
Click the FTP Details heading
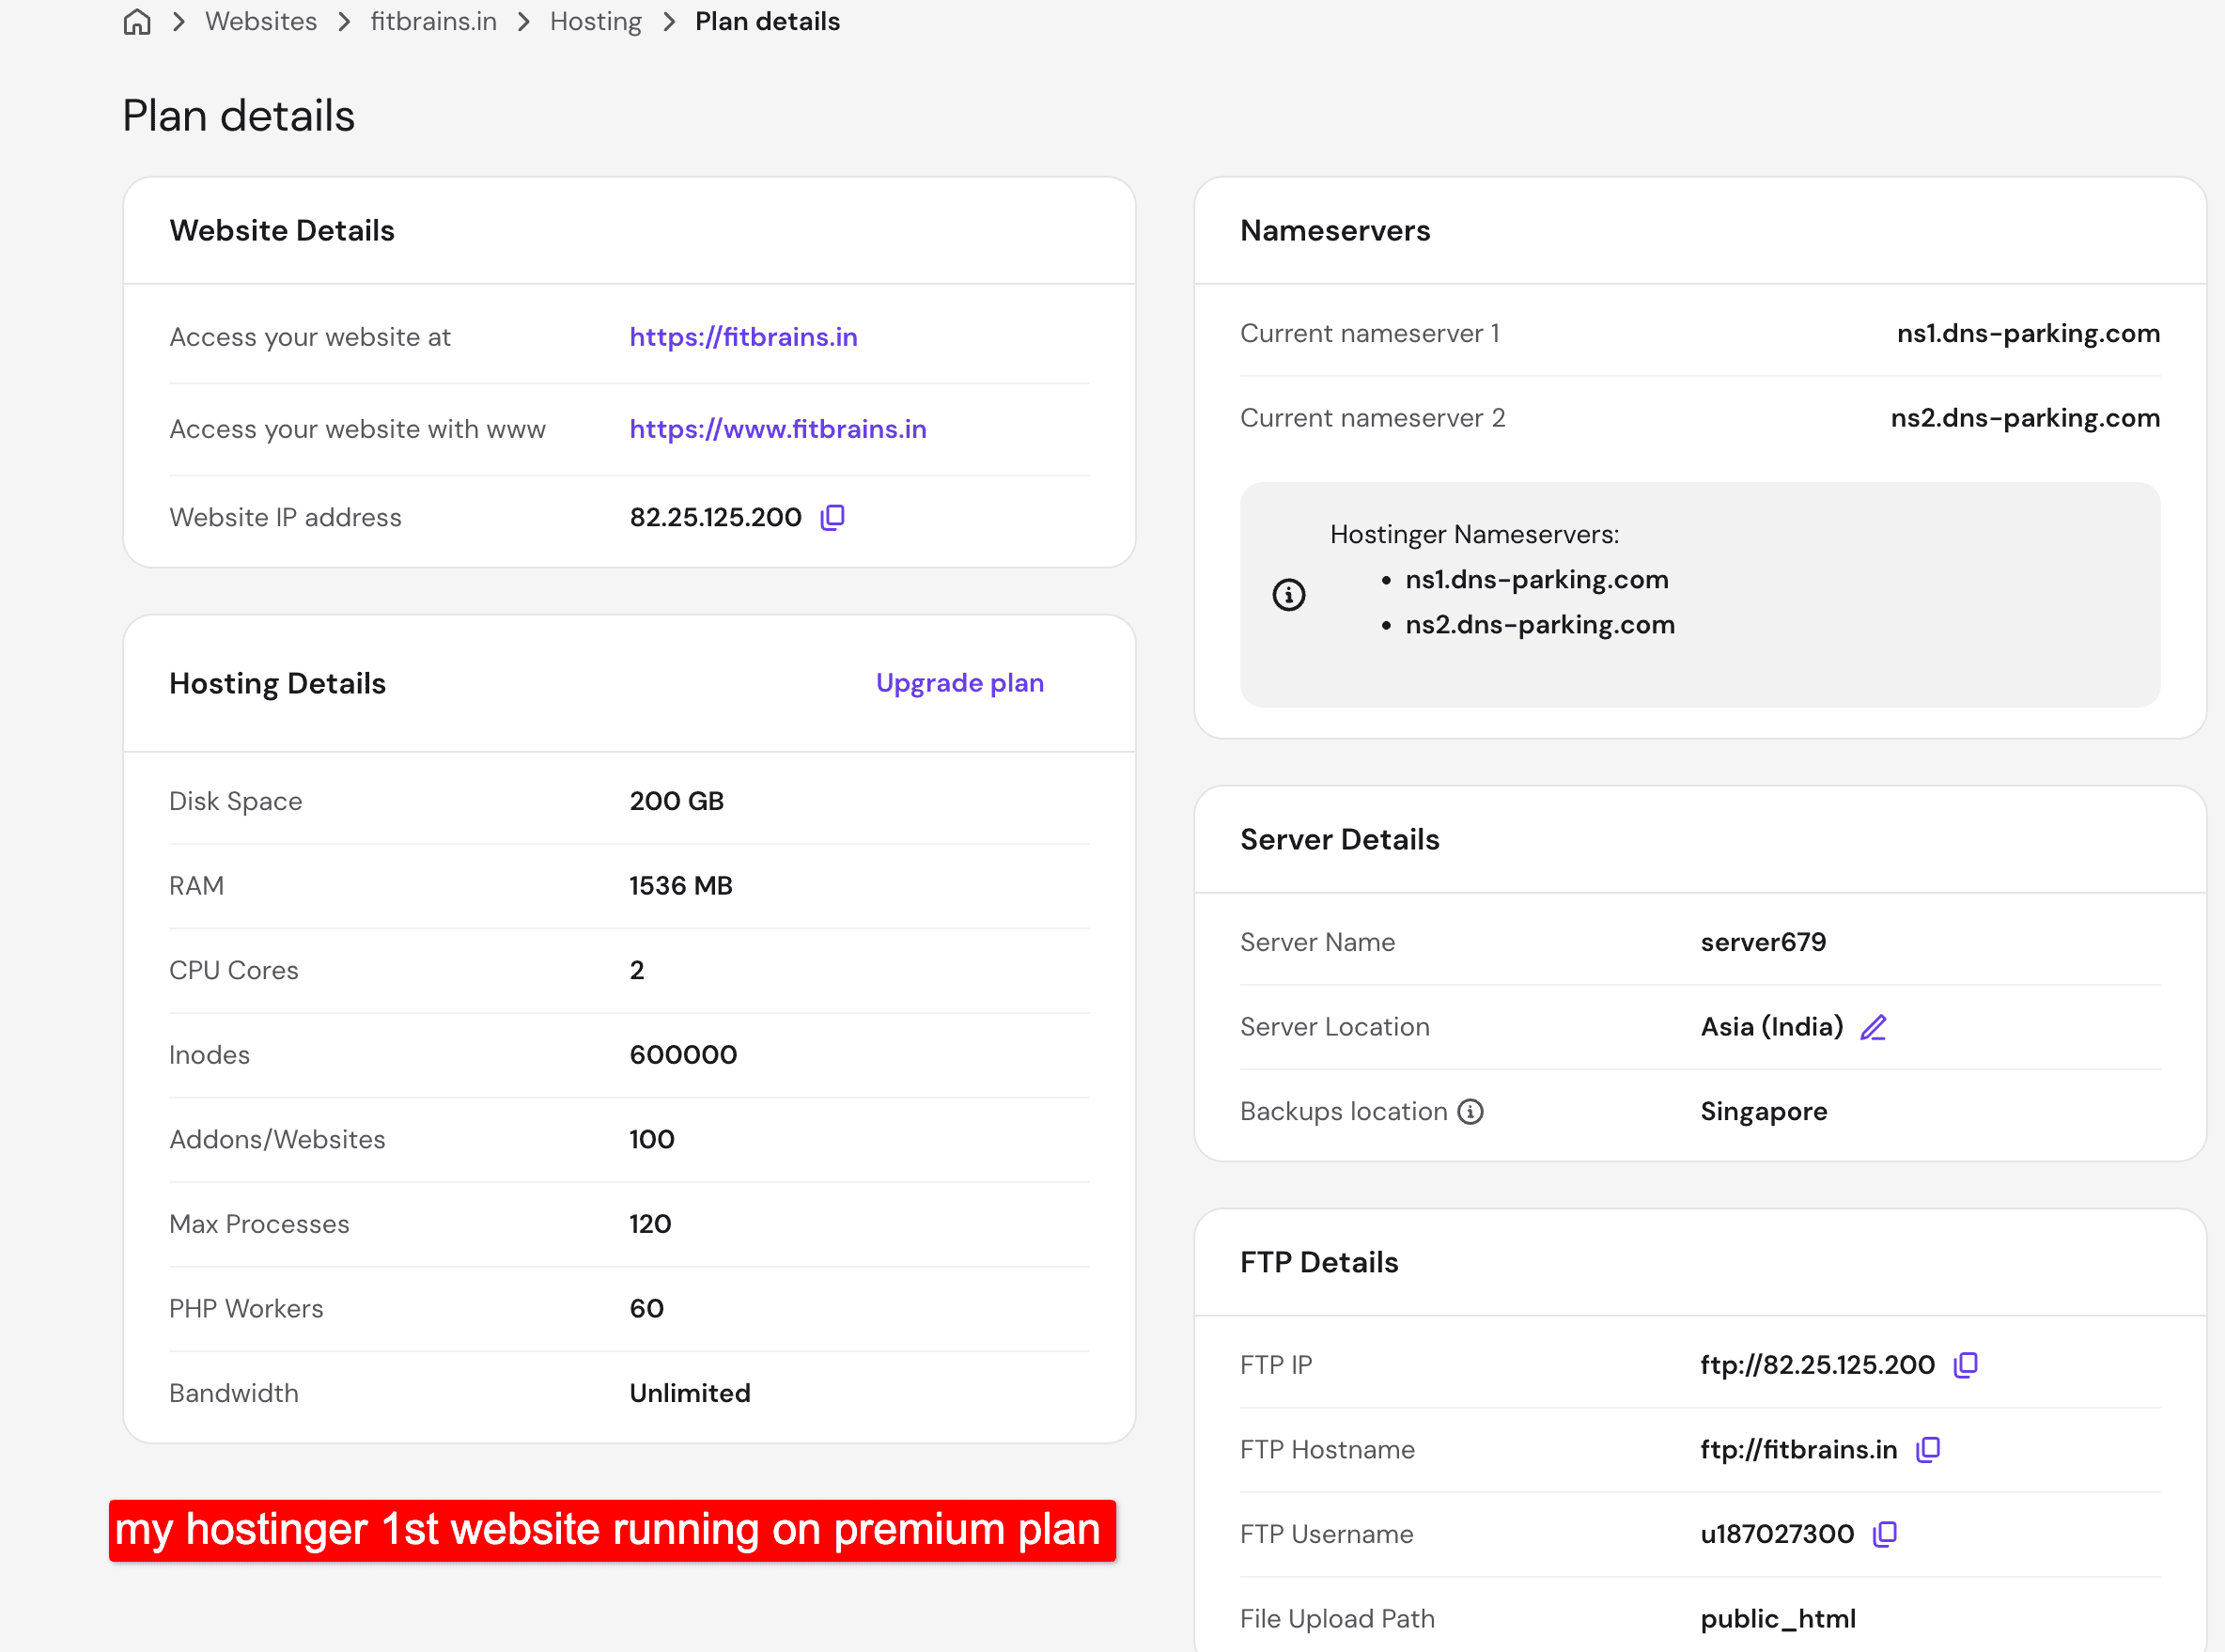[x=1319, y=1263]
